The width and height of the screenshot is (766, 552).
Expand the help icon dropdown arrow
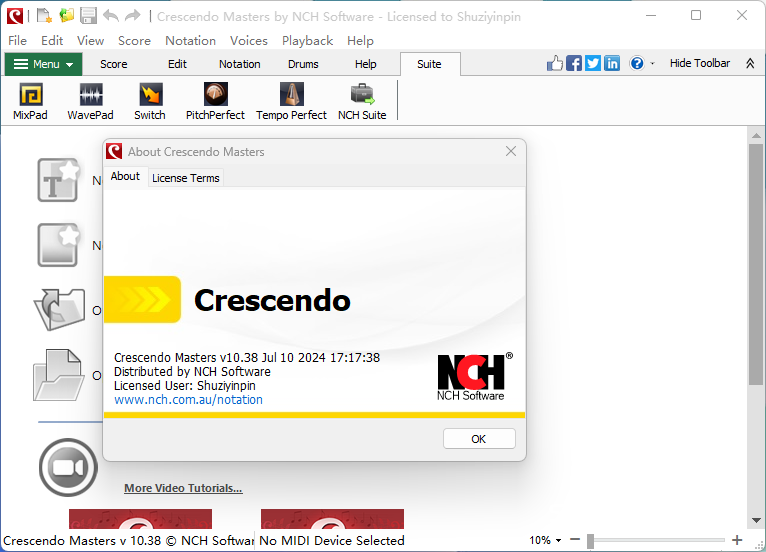click(652, 64)
